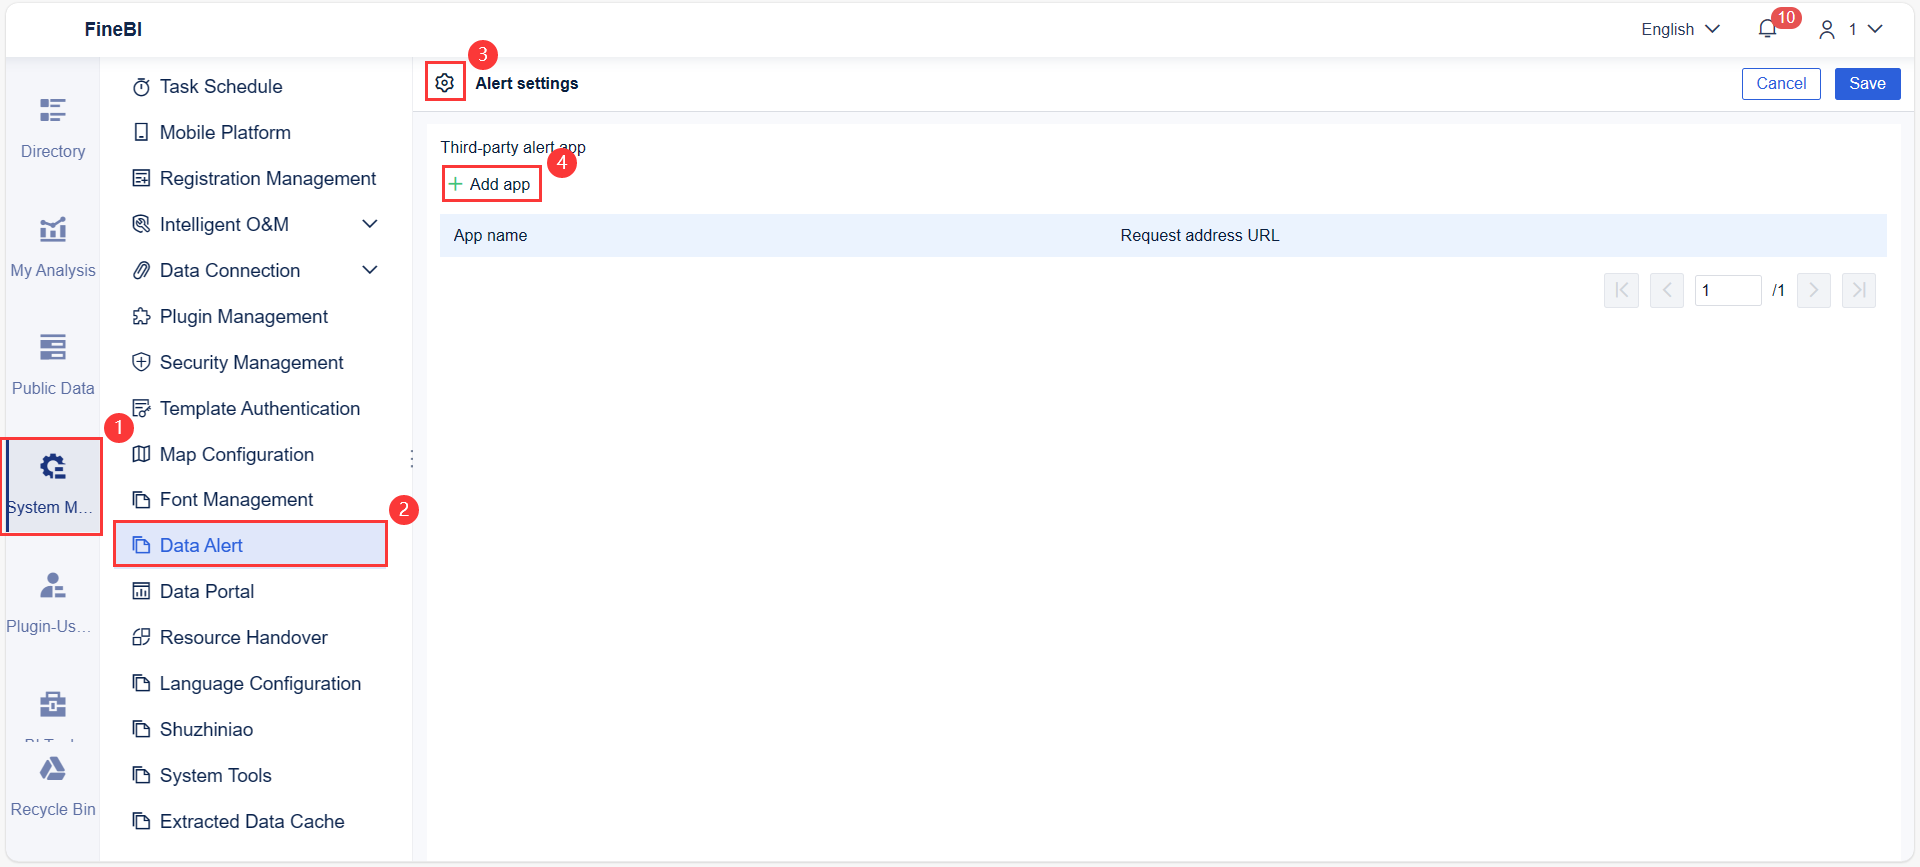Jump to the last page
The height and width of the screenshot is (867, 1920).
coord(1859,290)
